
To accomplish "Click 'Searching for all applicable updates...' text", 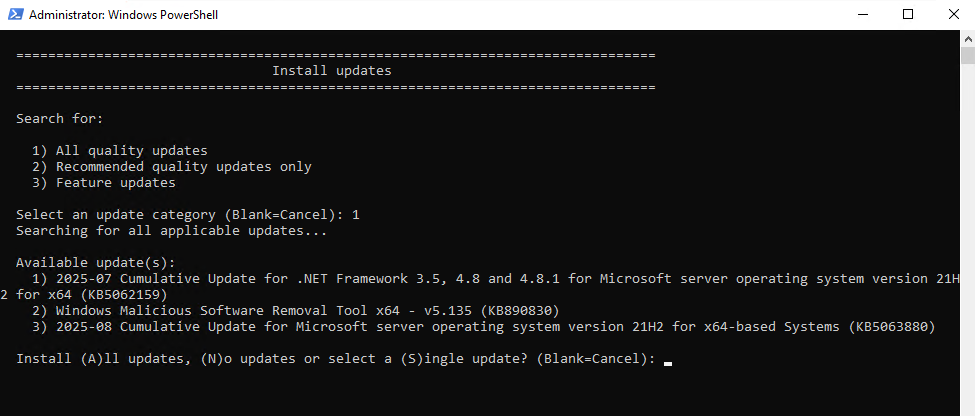I will tap(172, 231).
